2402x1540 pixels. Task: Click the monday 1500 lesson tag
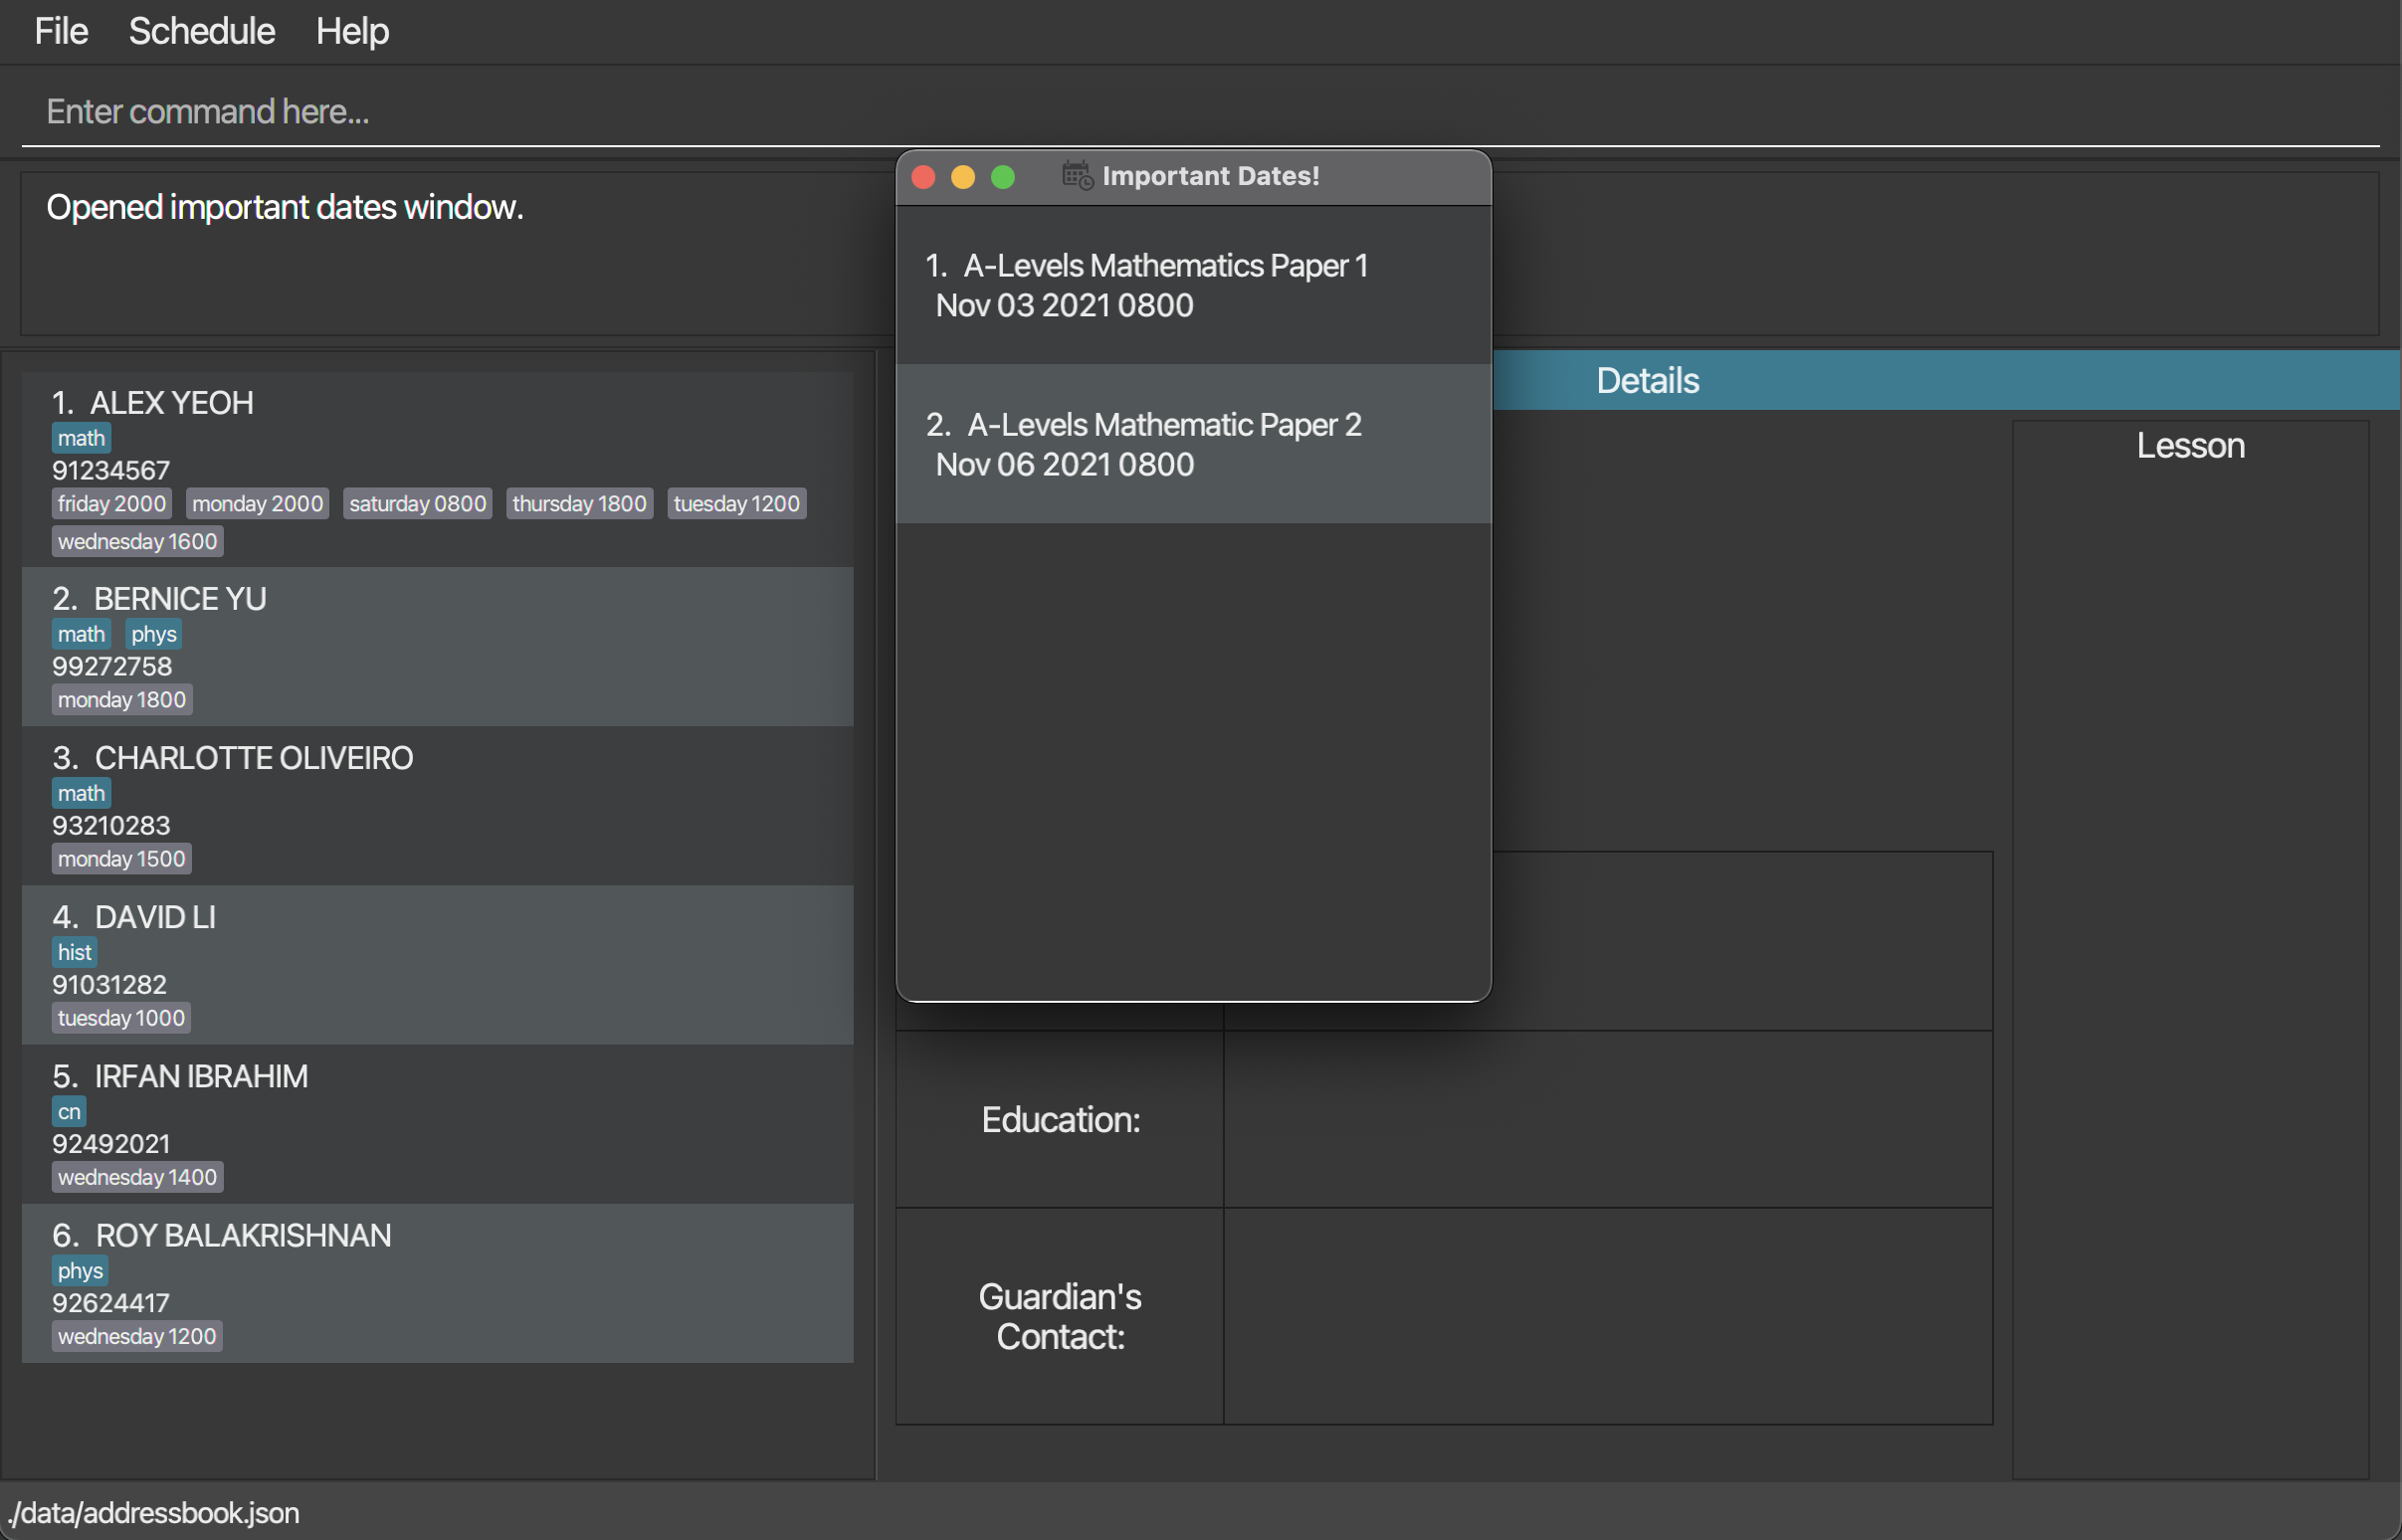pyautogui.click(x=122, y=858)
